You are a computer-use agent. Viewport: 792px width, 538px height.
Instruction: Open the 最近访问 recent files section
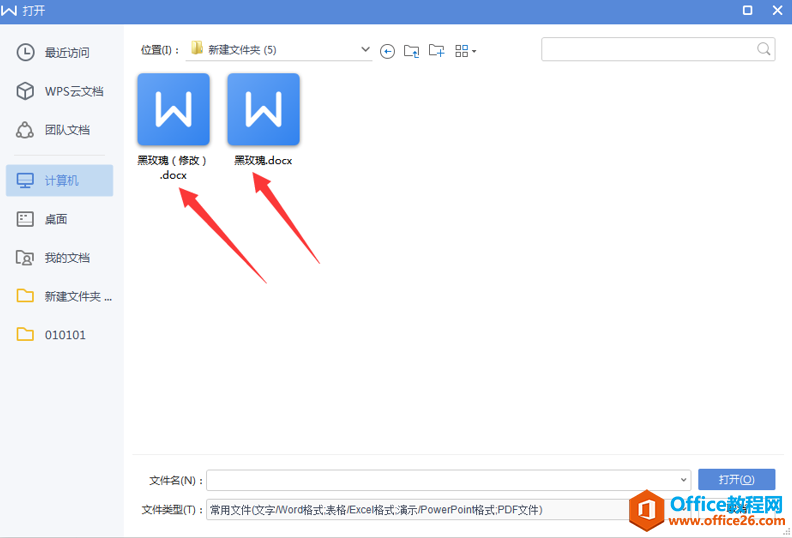coord(60,53)
